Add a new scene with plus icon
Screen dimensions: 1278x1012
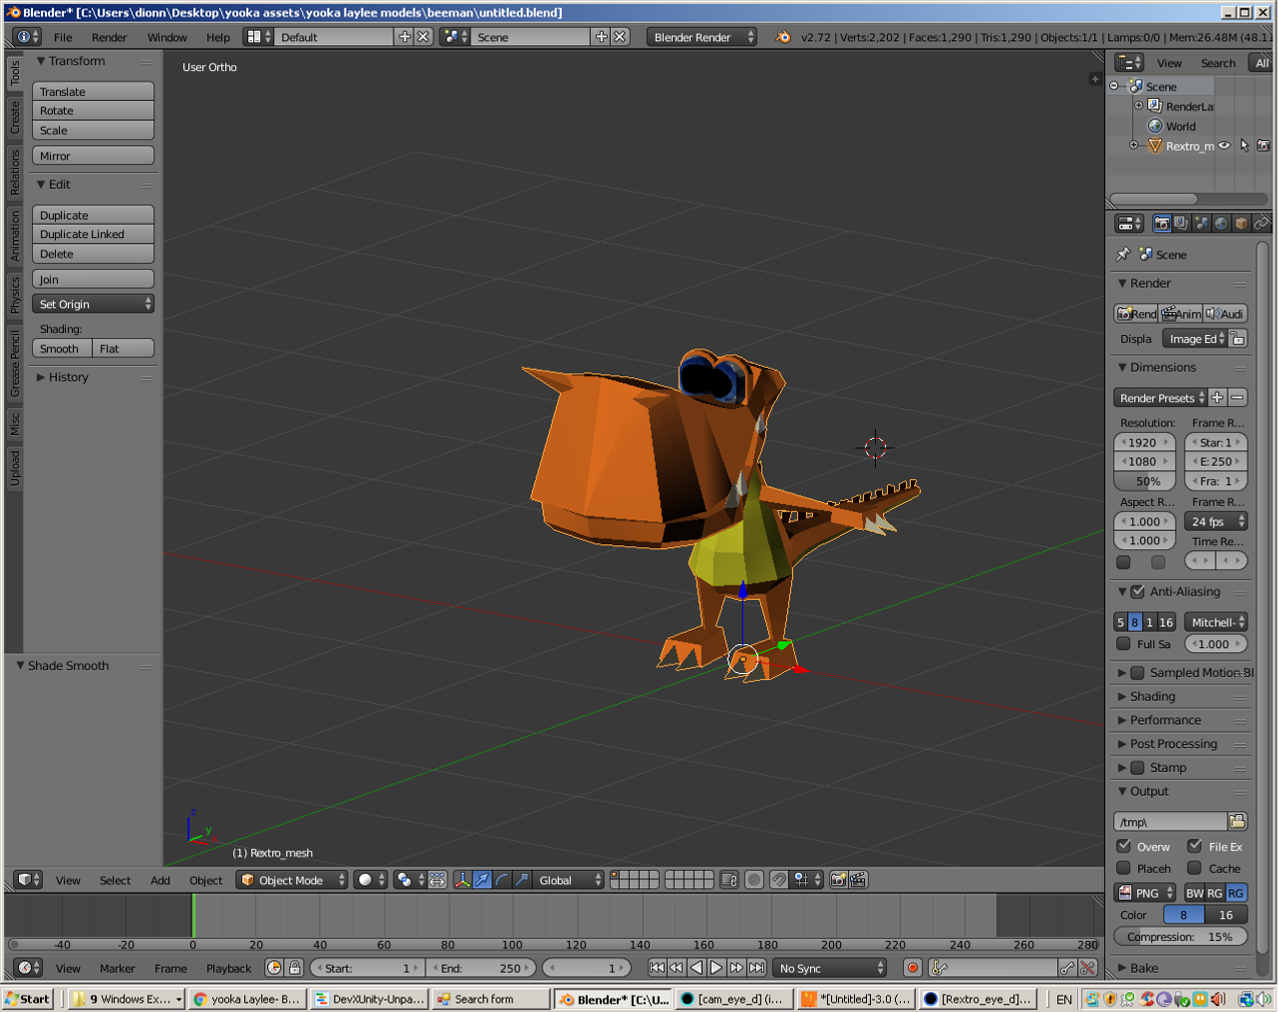tap(601, 37)
